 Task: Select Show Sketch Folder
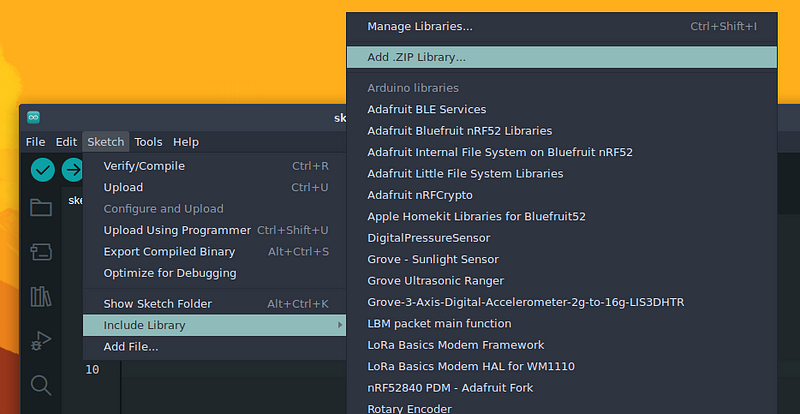click(x=214, y=304)
